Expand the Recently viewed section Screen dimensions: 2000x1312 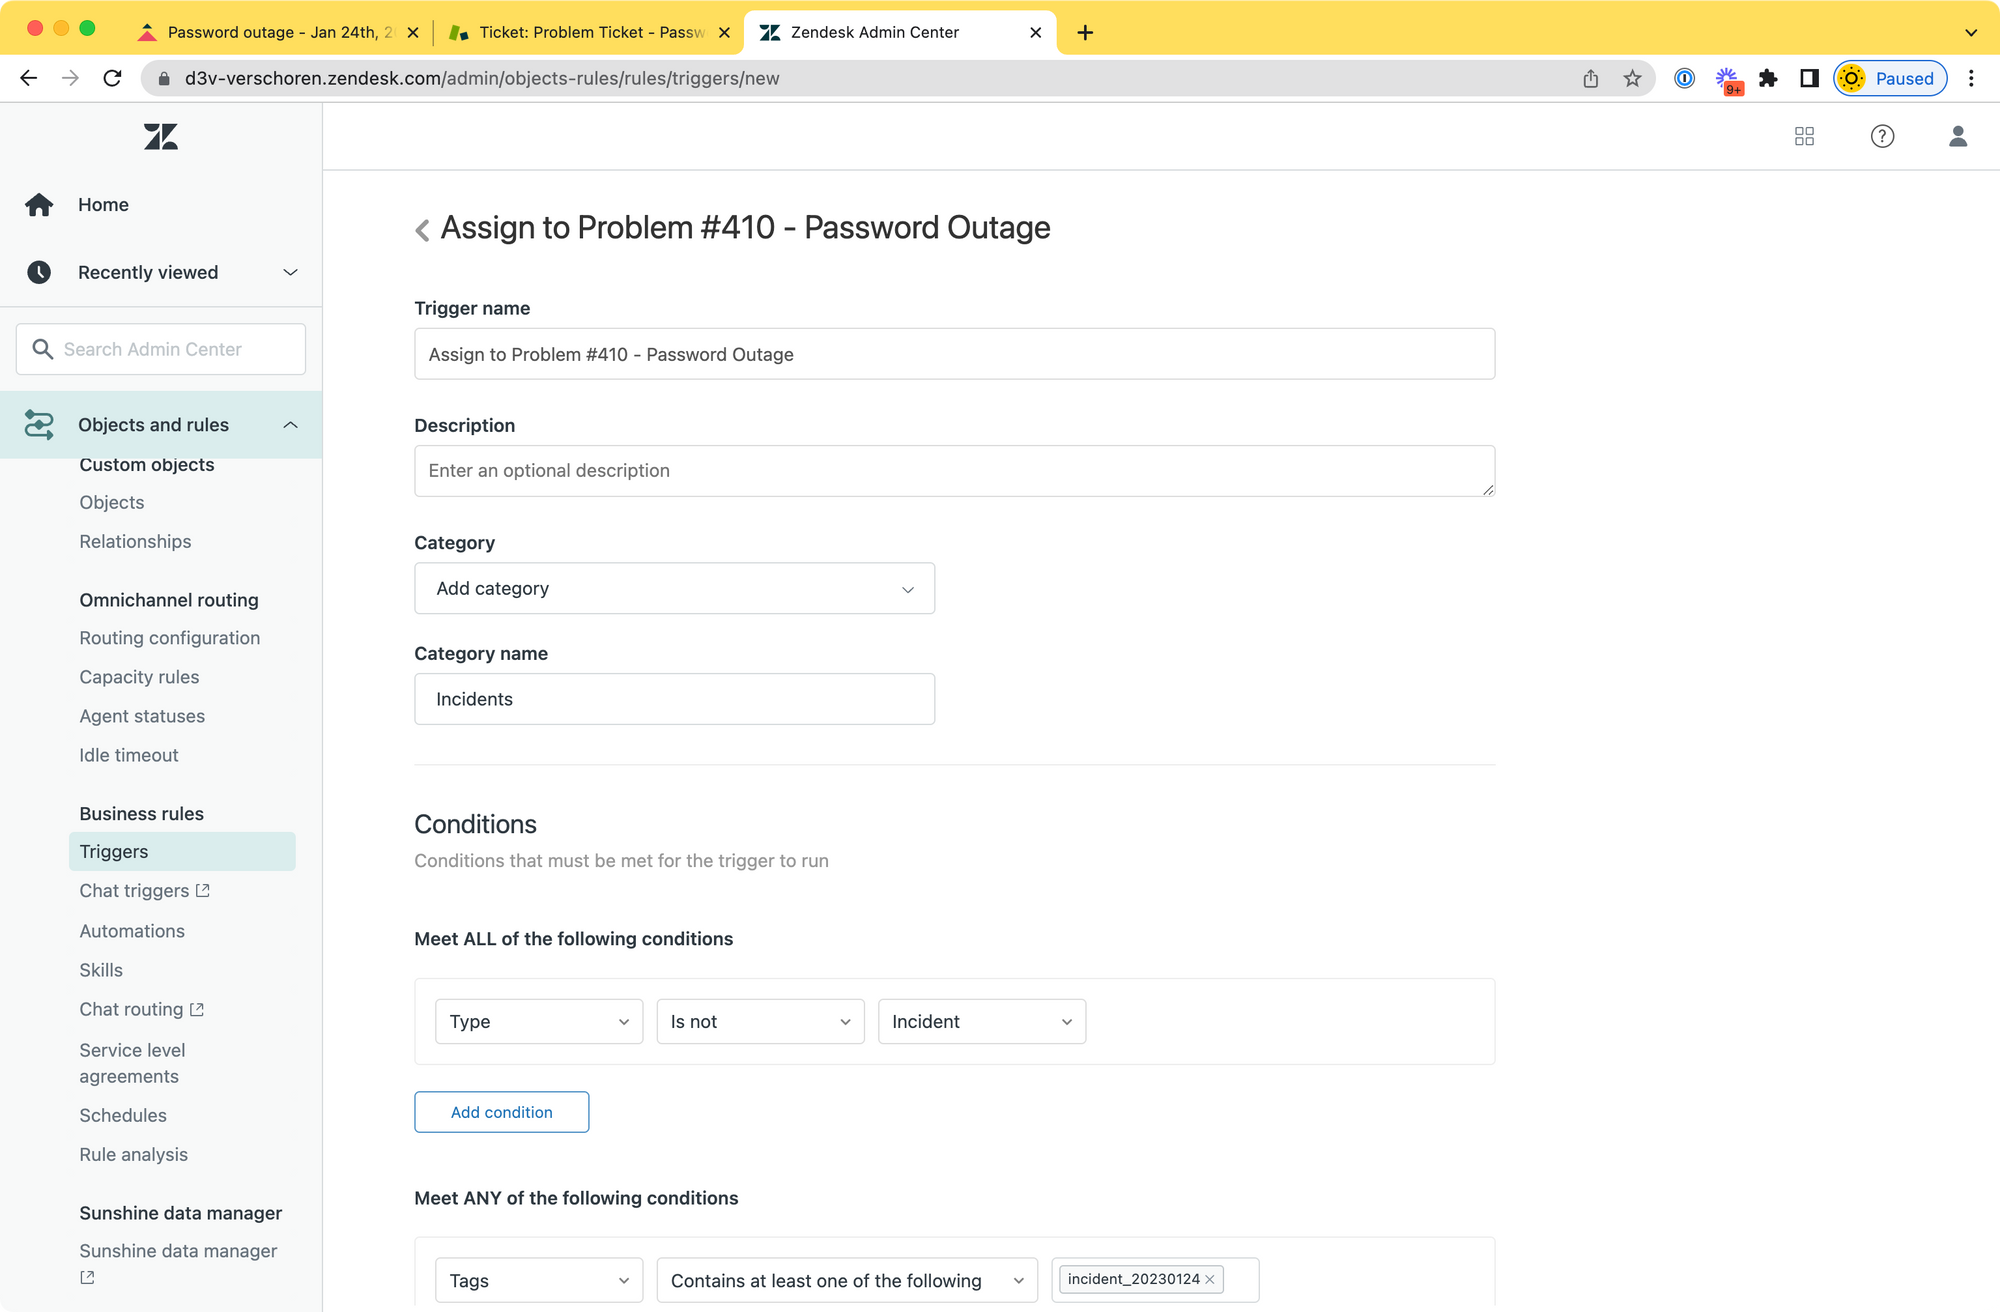[x=290, y=272]
